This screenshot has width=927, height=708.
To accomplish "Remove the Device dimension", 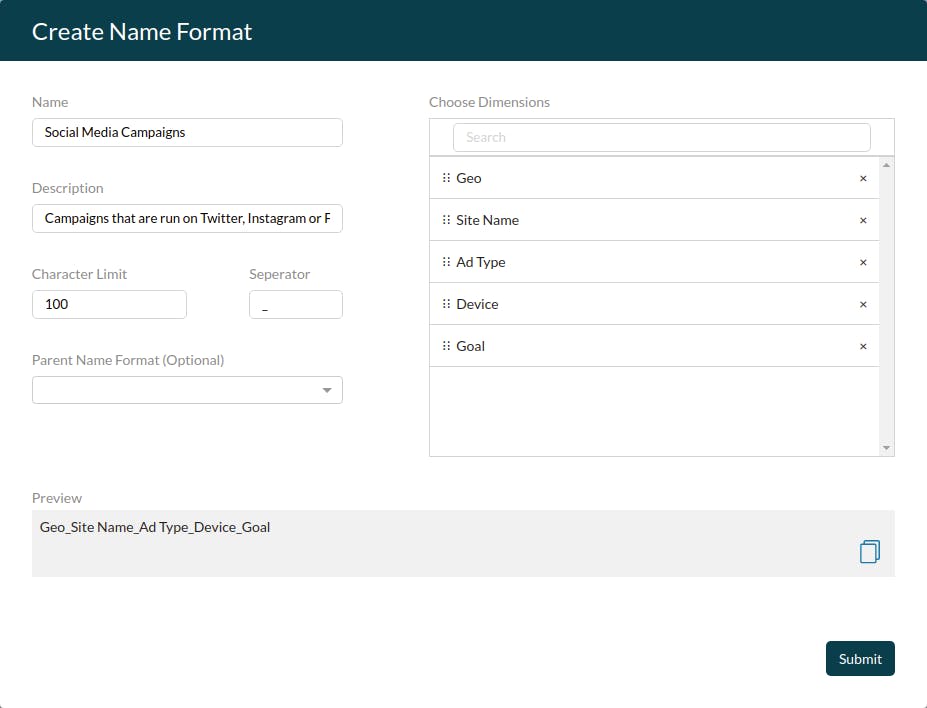I will 863,304.
